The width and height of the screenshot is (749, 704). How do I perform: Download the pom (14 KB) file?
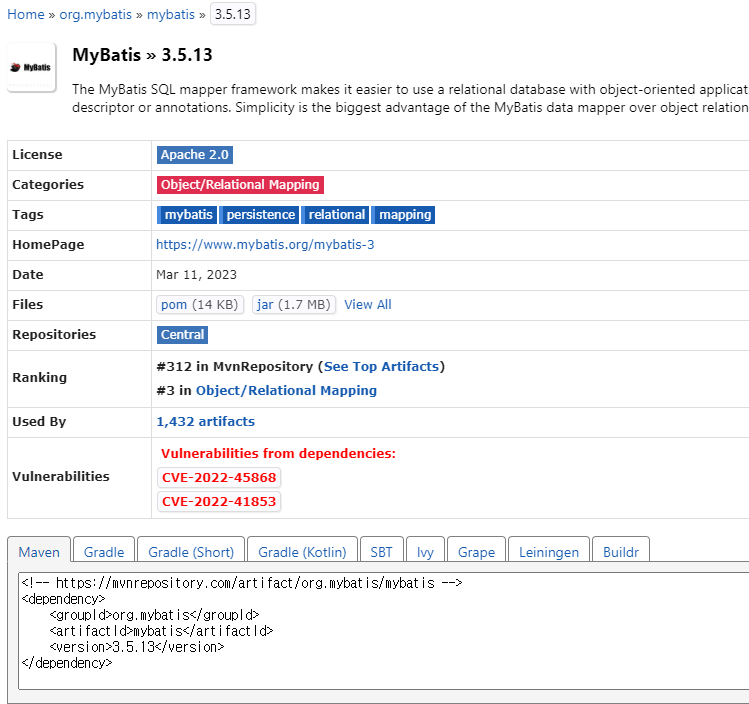[x=200, y=305]
